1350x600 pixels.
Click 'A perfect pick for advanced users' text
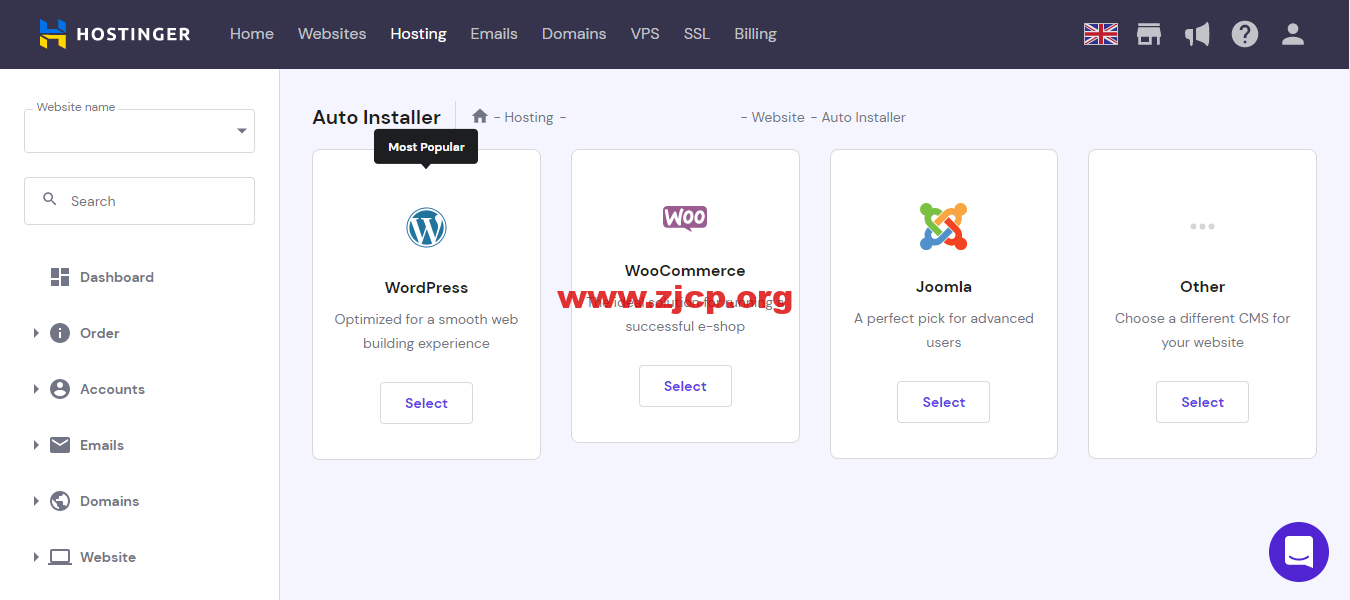(943, 330)
